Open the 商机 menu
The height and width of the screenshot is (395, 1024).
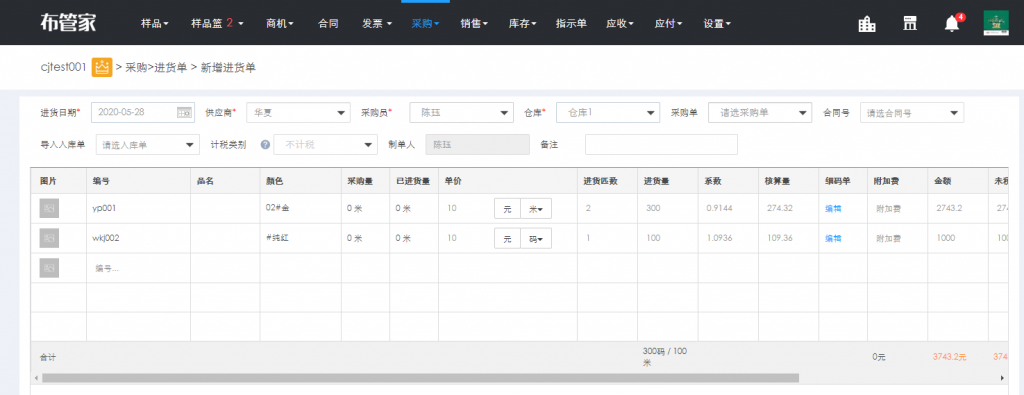click(280, 24)
